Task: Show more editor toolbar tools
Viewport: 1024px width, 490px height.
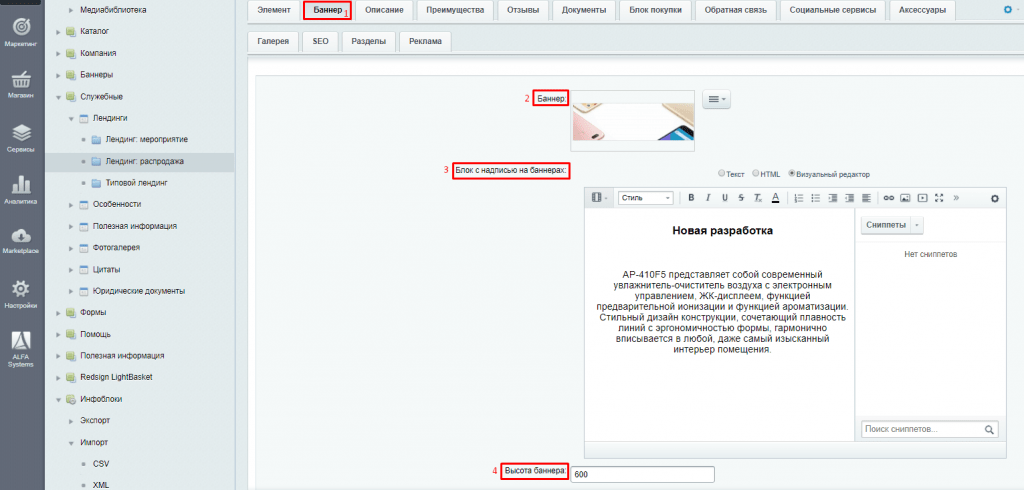Action: coord(957,198)
